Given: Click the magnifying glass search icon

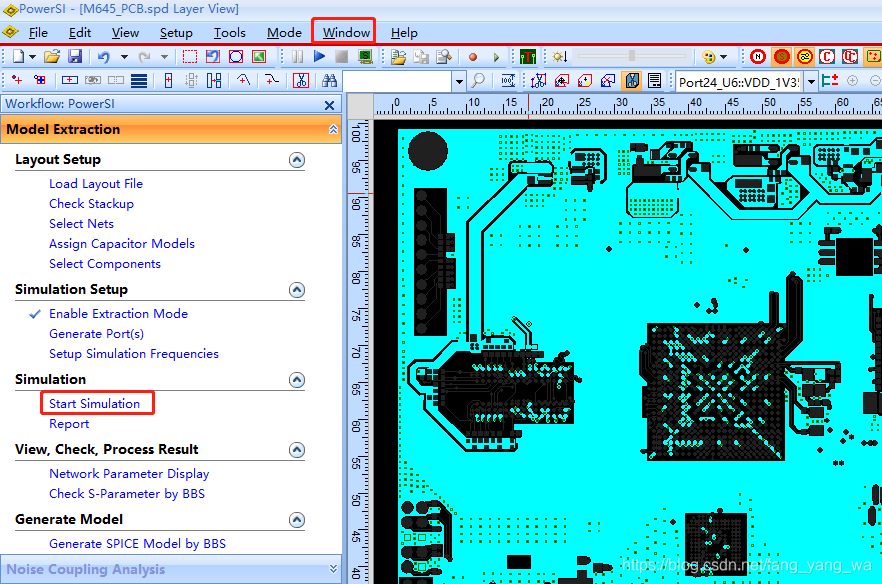Looking at the screenshot, I should 478,80.
